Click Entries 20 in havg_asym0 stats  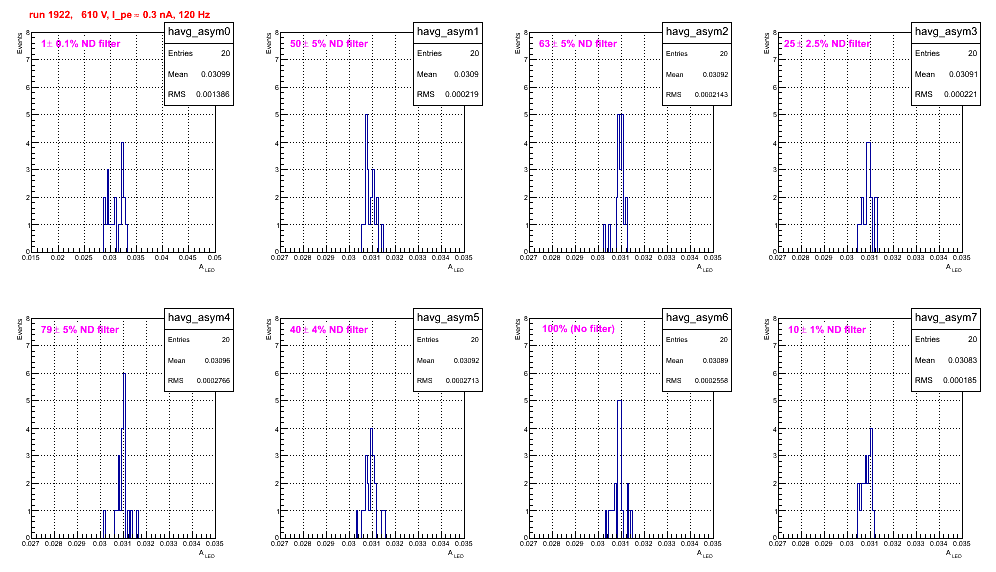click(199, 54)
